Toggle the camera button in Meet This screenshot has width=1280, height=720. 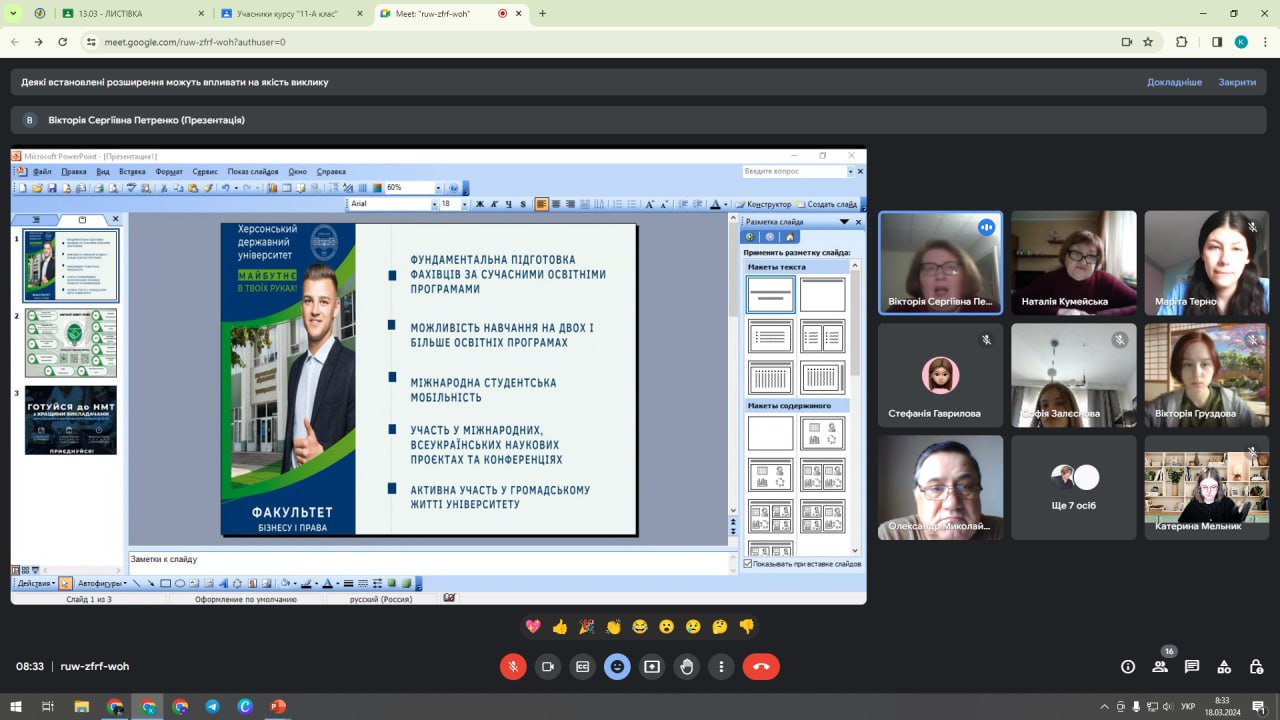548,667
